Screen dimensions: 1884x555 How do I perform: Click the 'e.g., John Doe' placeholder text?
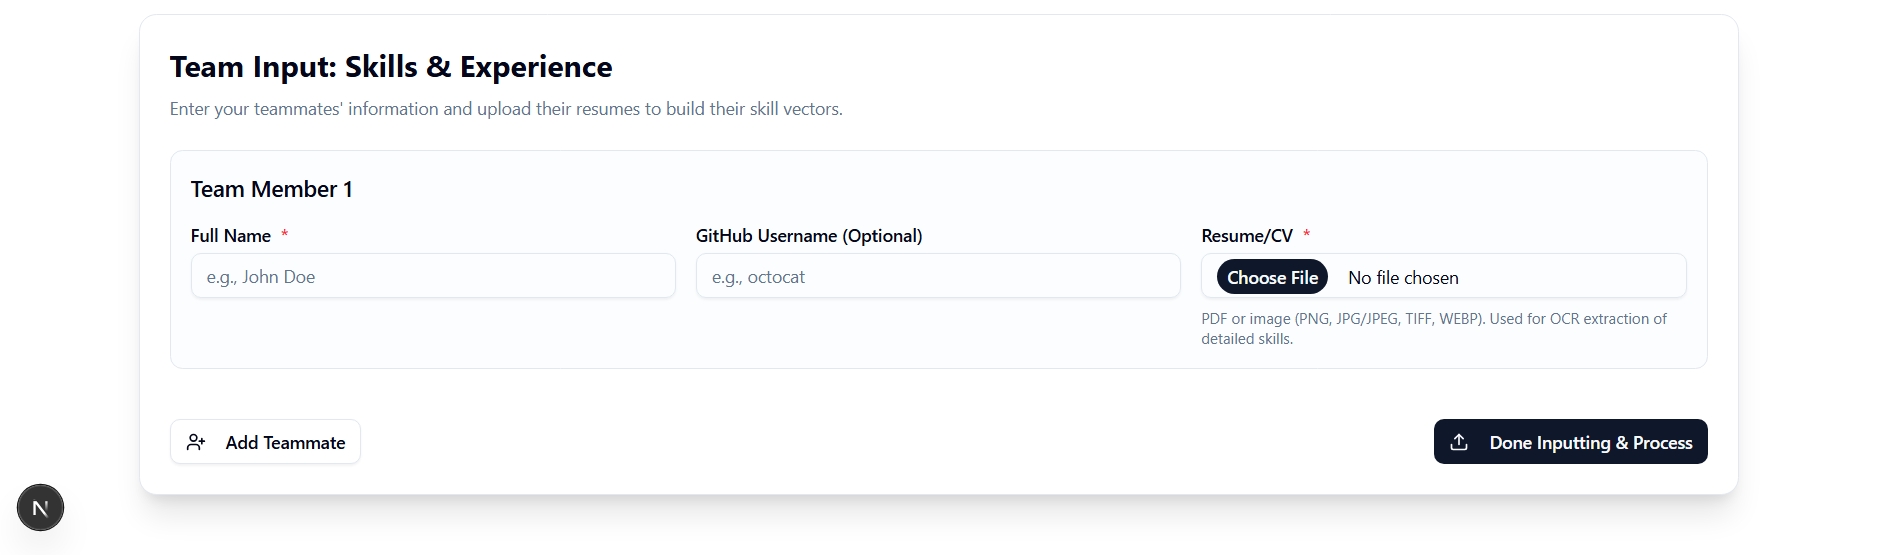tap(261, 277)
